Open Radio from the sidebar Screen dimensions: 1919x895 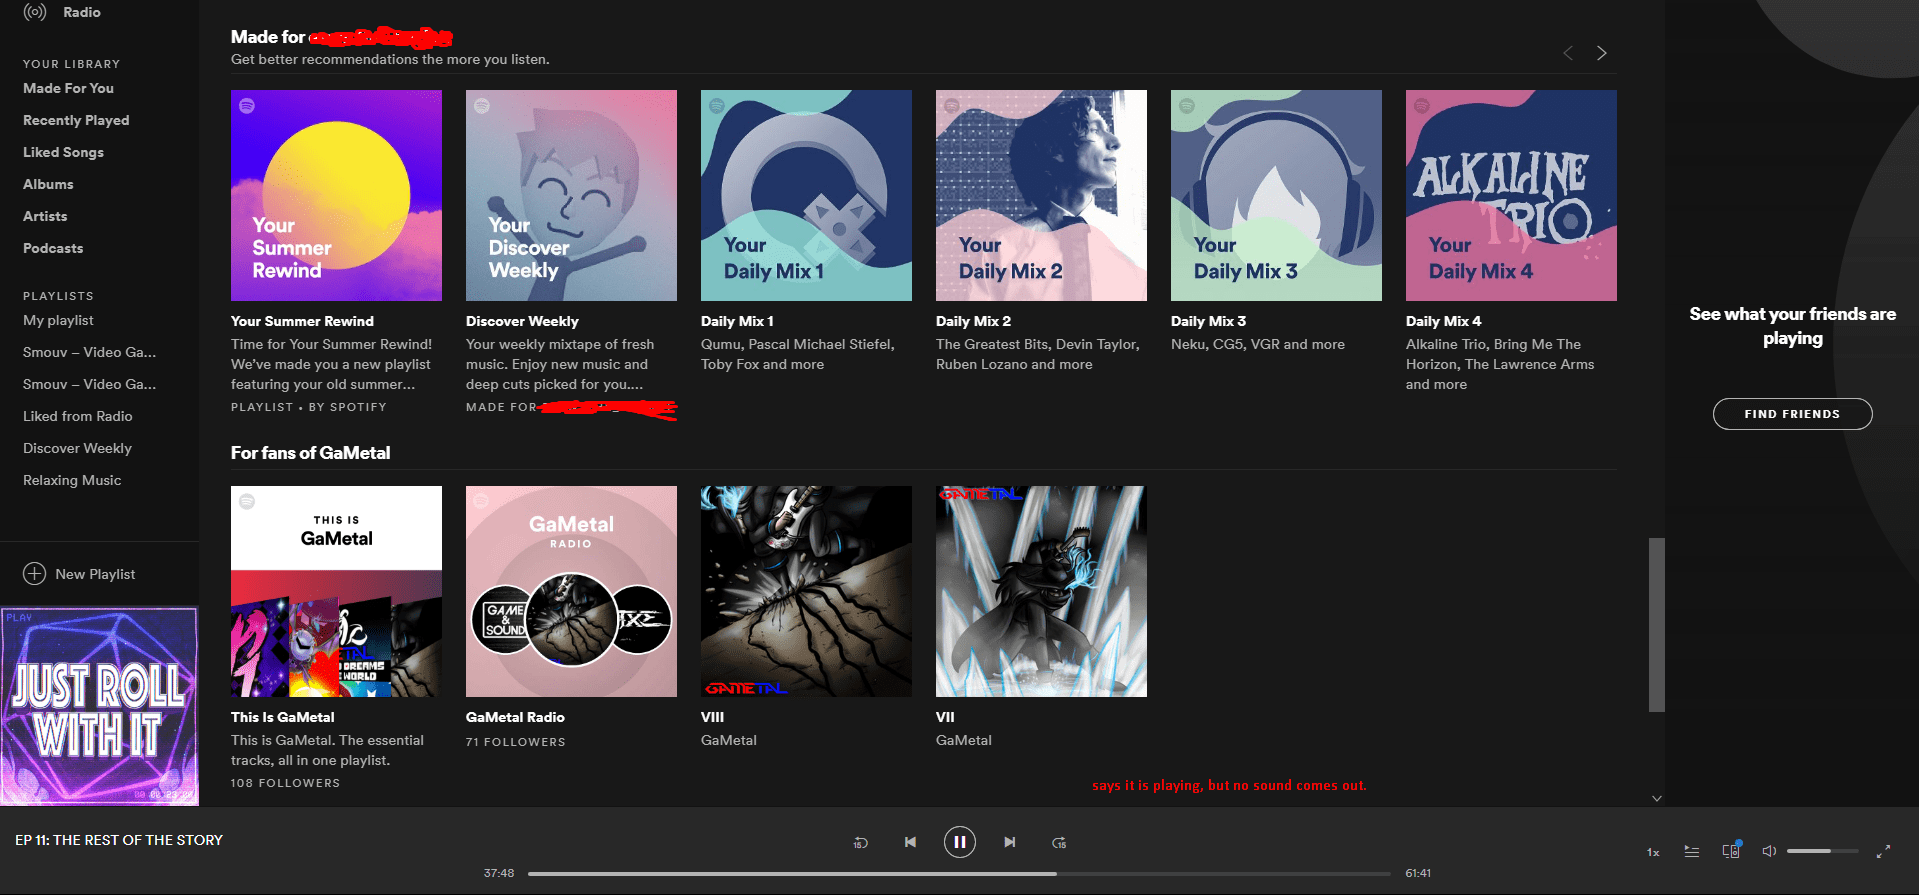point(62,12)
